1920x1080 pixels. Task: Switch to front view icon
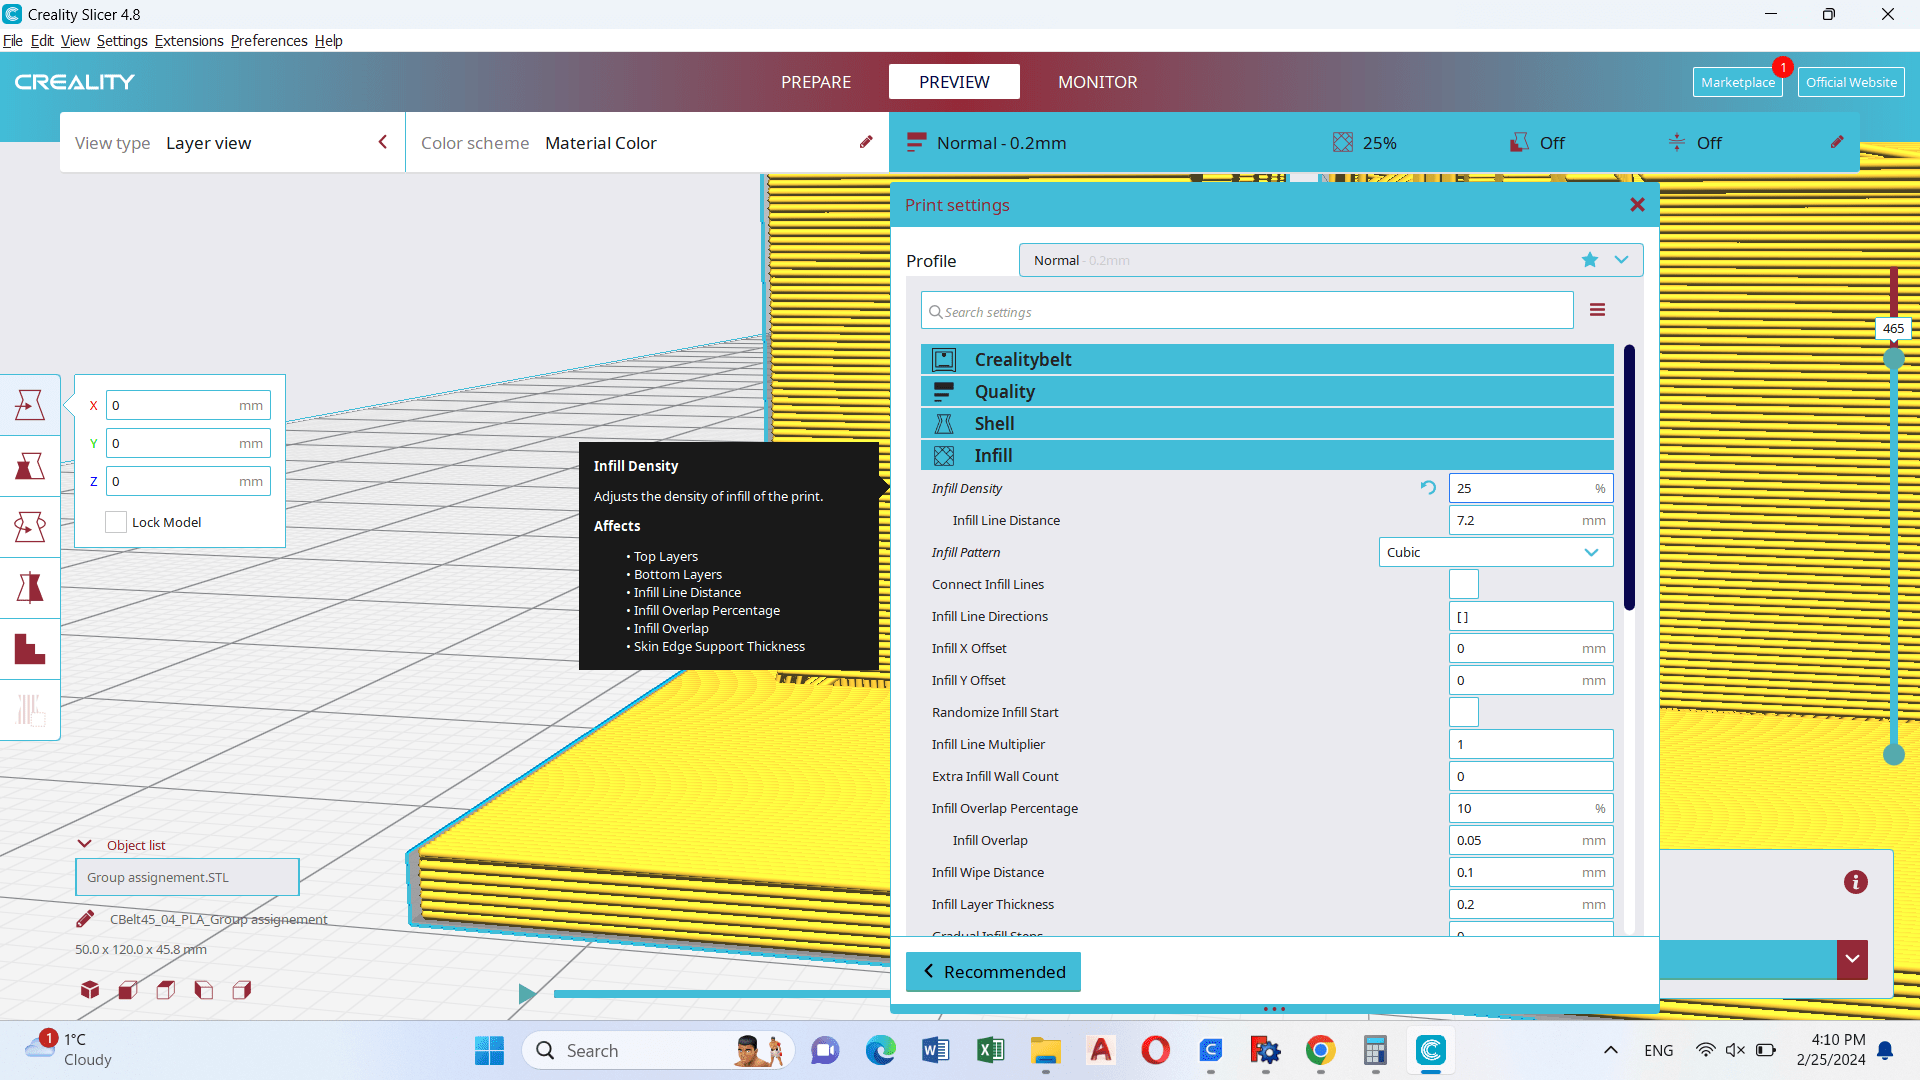coord(128,990)
